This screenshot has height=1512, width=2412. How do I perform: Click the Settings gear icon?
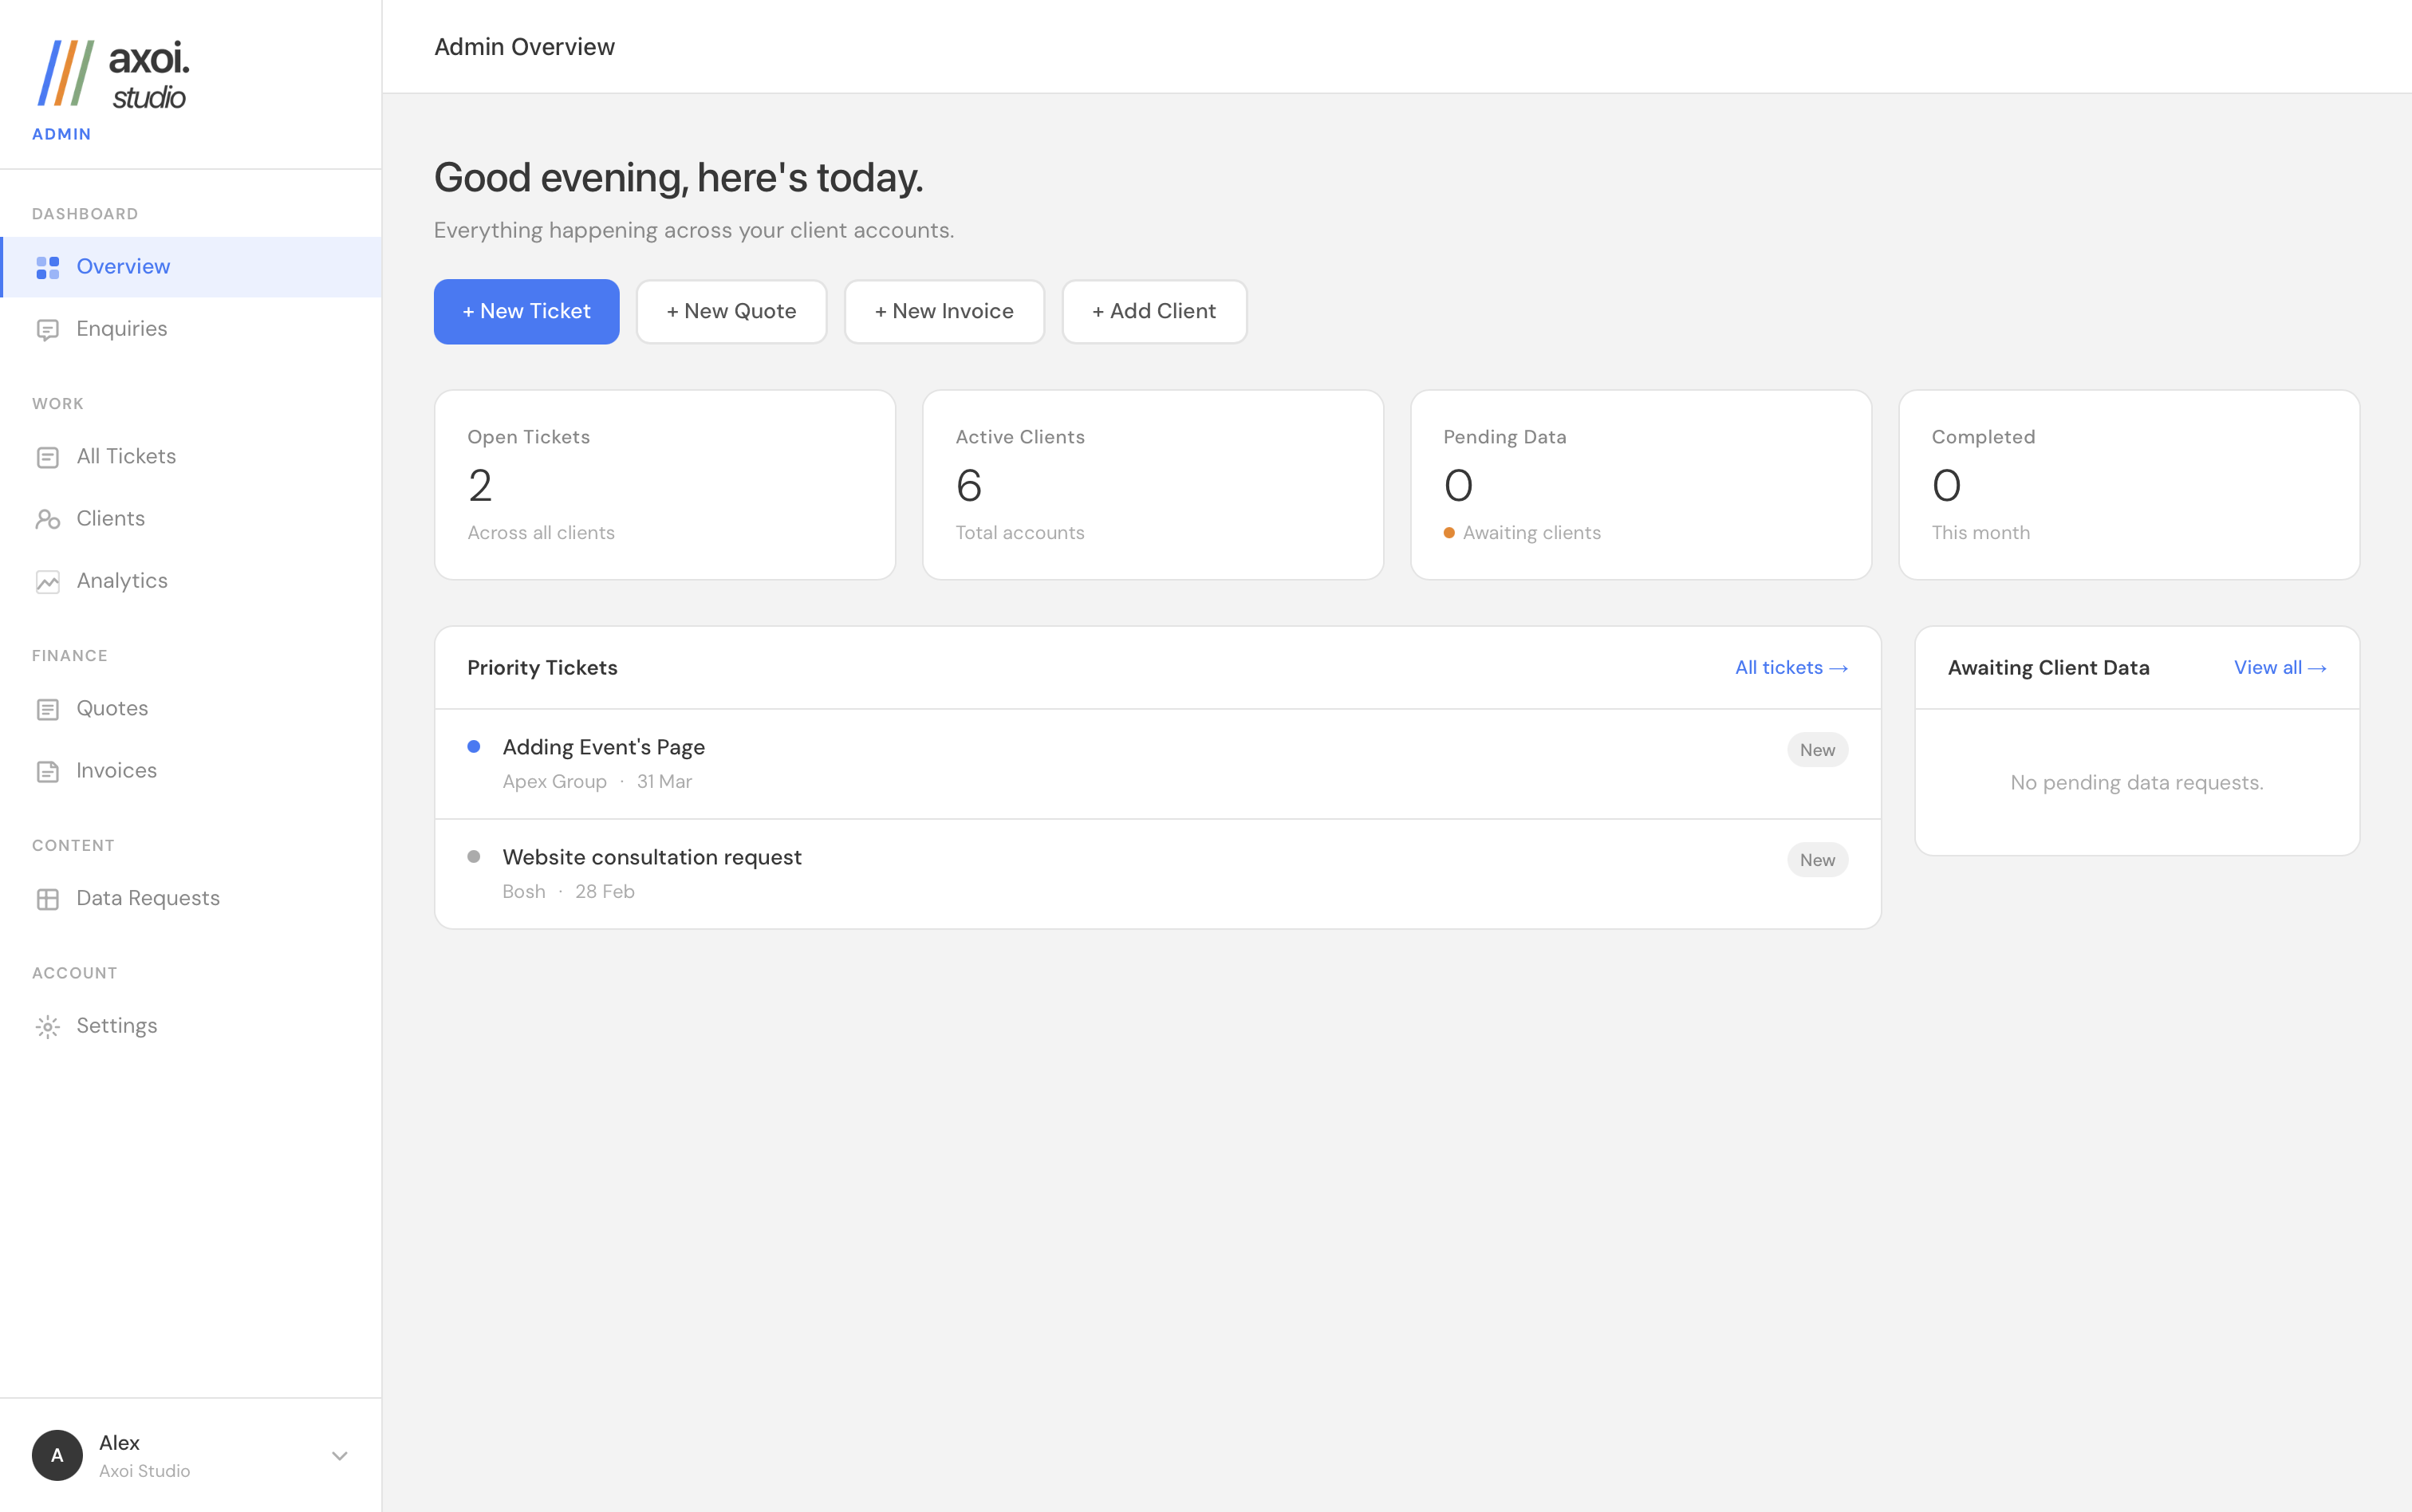(x=47, y=1027)
